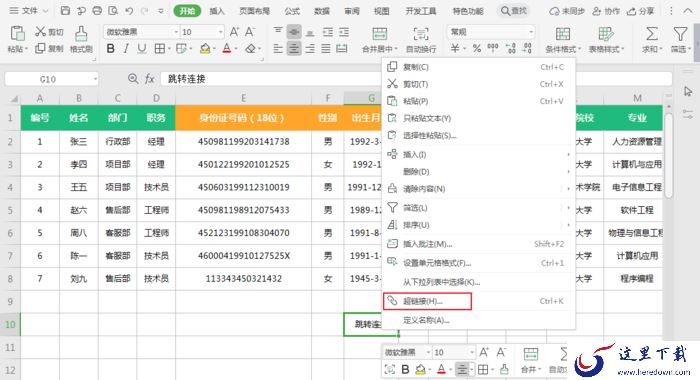Screen dimensions: 700x380
Task: Toggle center horizontal alignment in ribbon
Action: point(294,49)
